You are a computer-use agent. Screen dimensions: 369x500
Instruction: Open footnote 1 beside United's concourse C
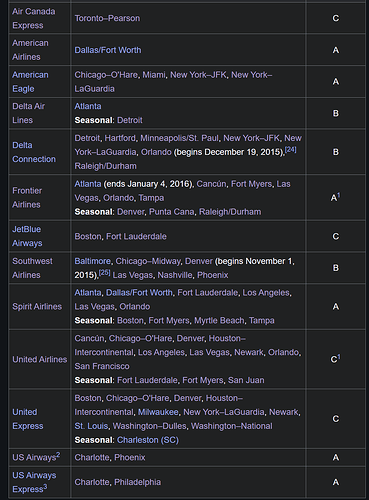point(339,357)
